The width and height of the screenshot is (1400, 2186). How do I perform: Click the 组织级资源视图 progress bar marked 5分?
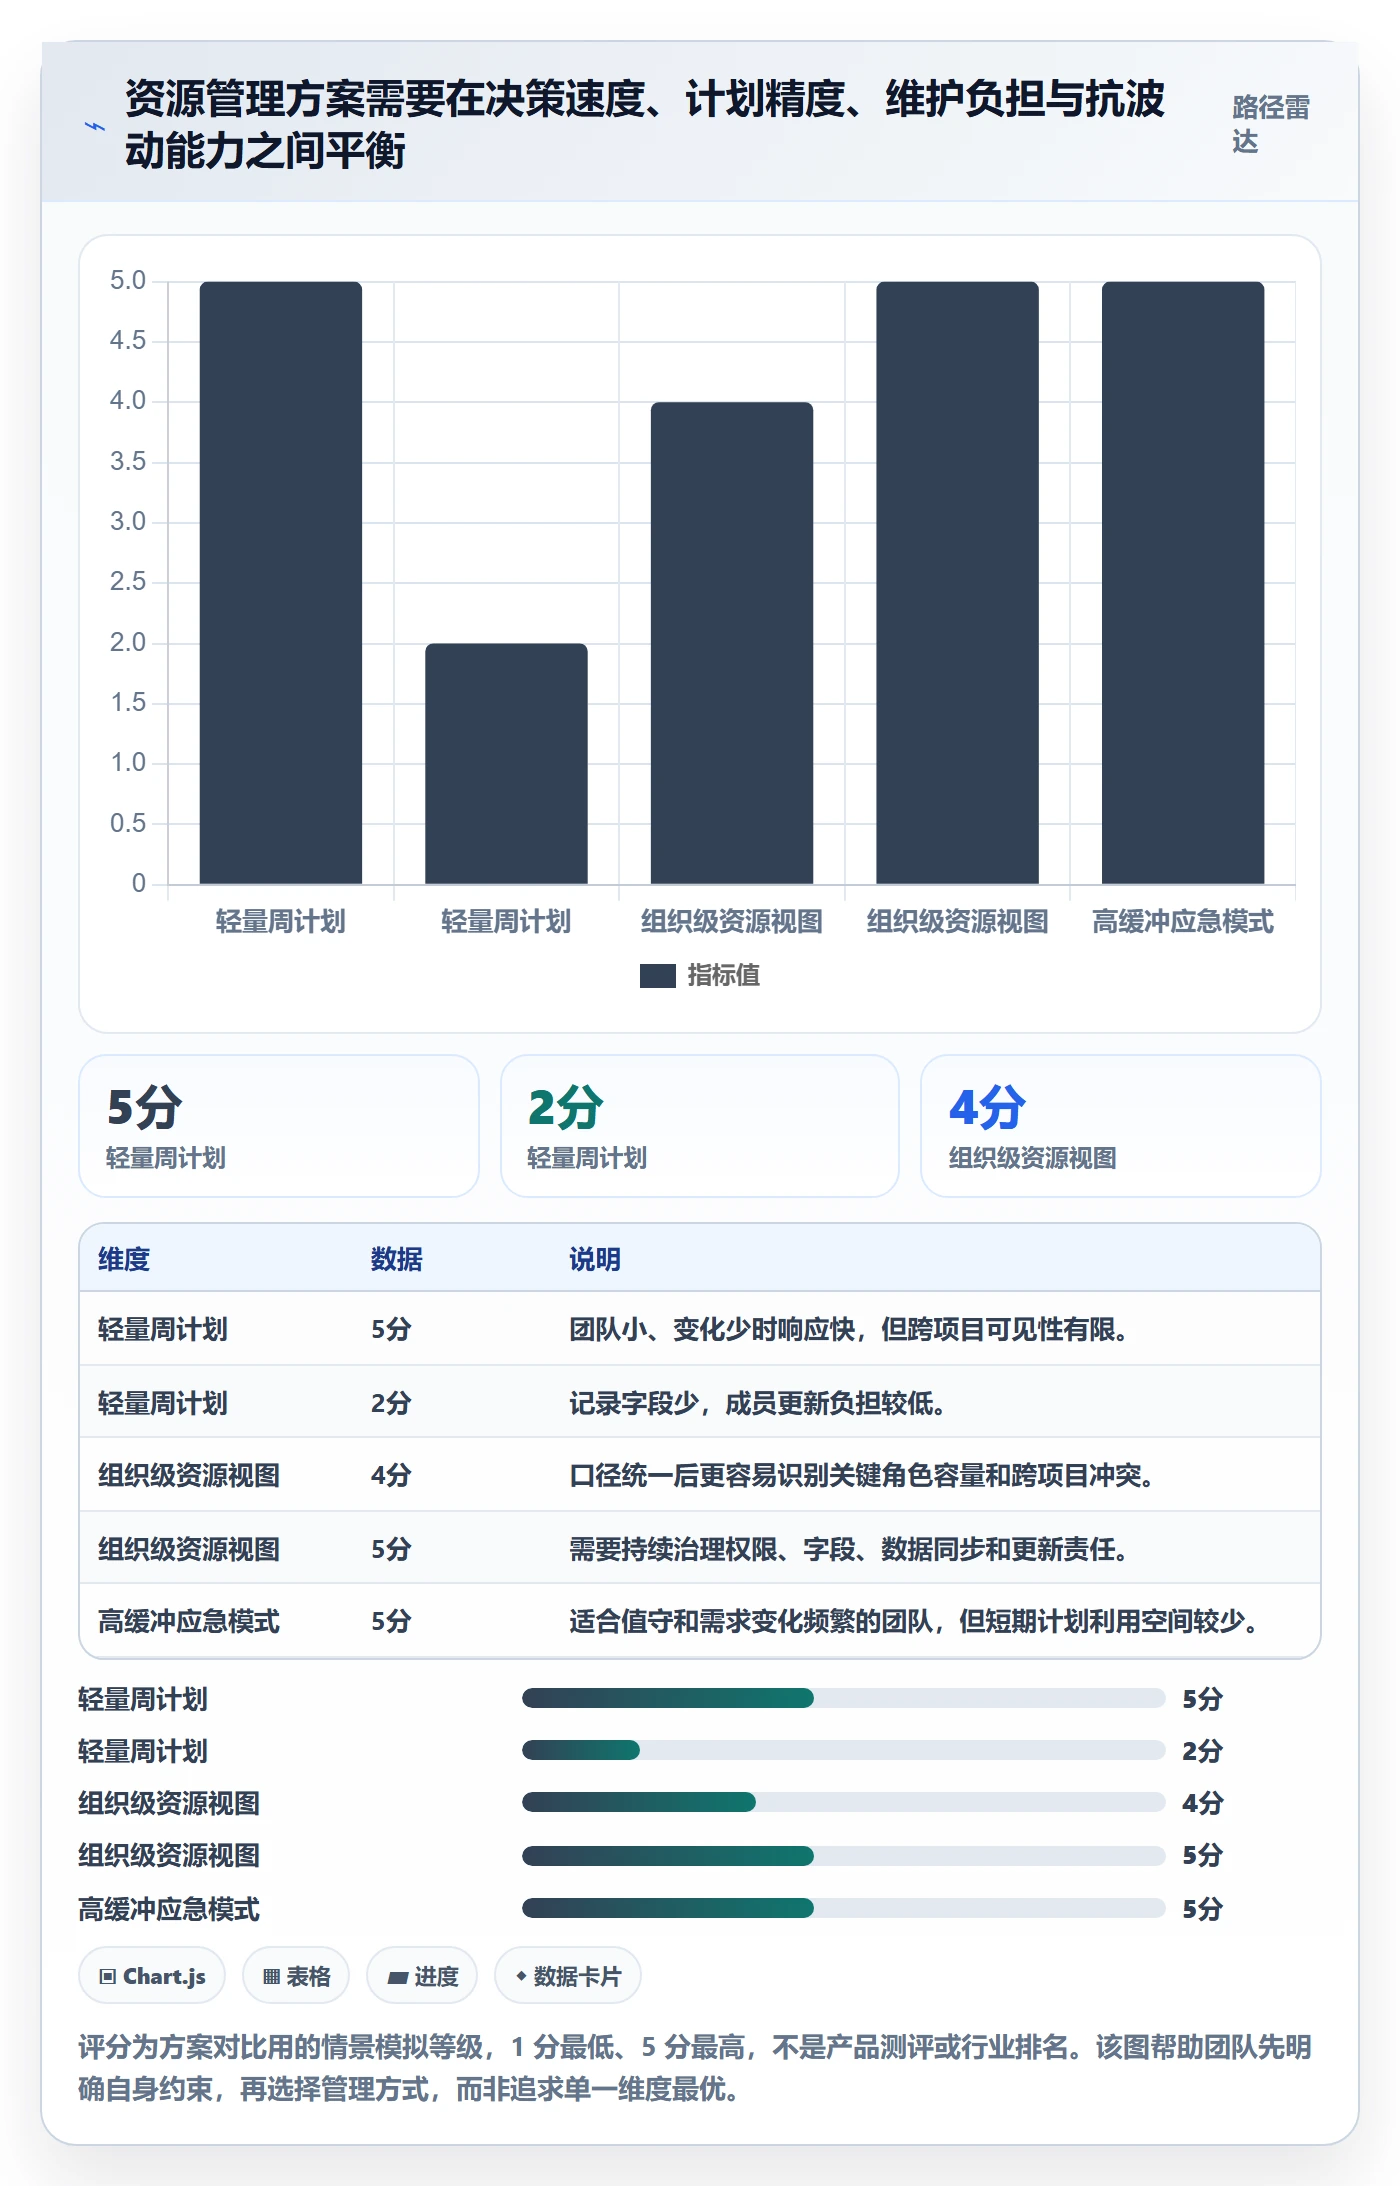pos(844,1856)
